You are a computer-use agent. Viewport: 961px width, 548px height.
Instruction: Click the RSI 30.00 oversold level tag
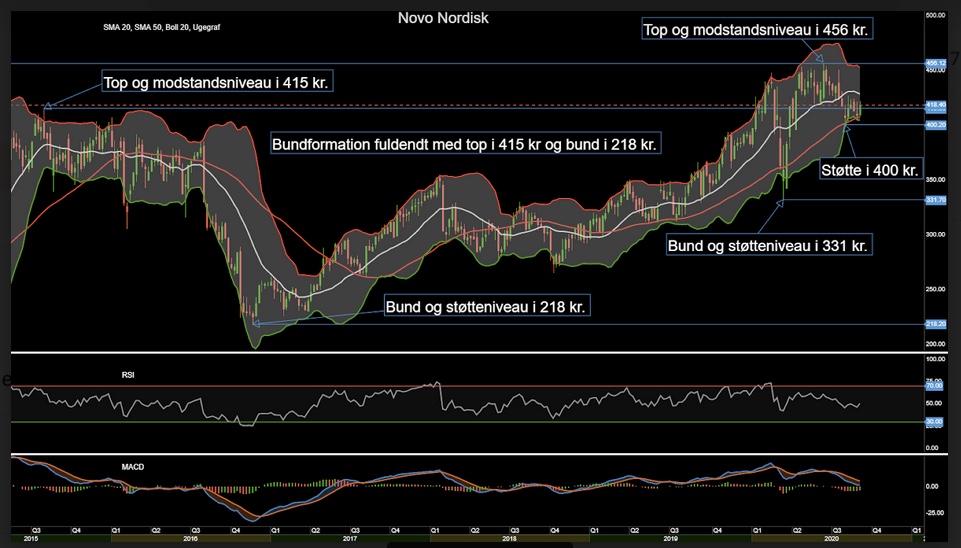935,422
